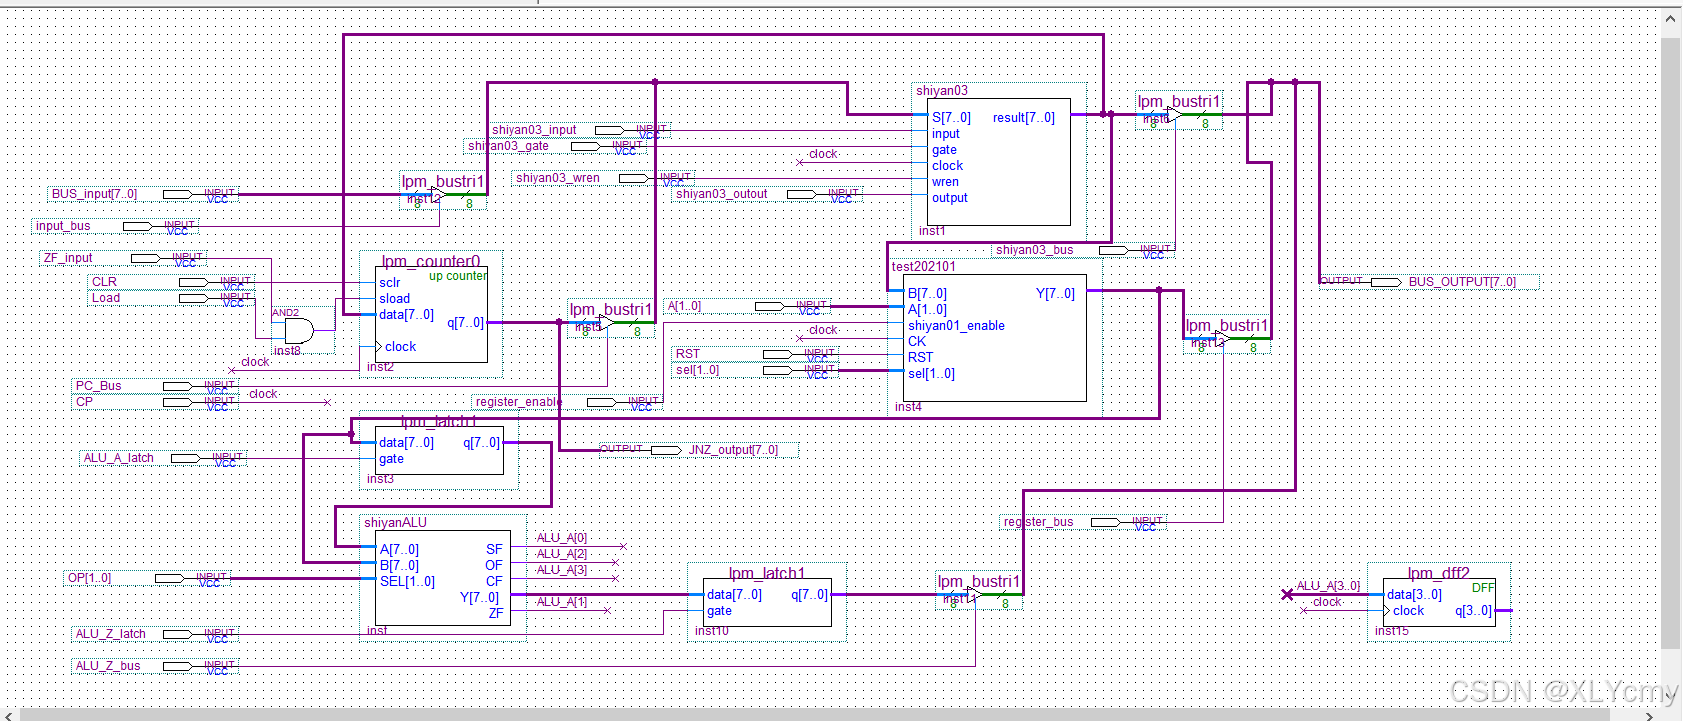Viewport: 1683px width, 721px height.
Task: Click the vertical scrollbar thumb
Action: coord(1671,343)
